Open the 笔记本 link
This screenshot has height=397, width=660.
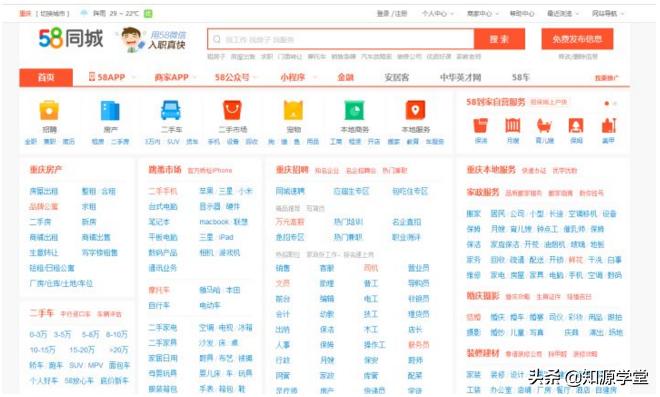pyautogui.click(x=159, y=222)
